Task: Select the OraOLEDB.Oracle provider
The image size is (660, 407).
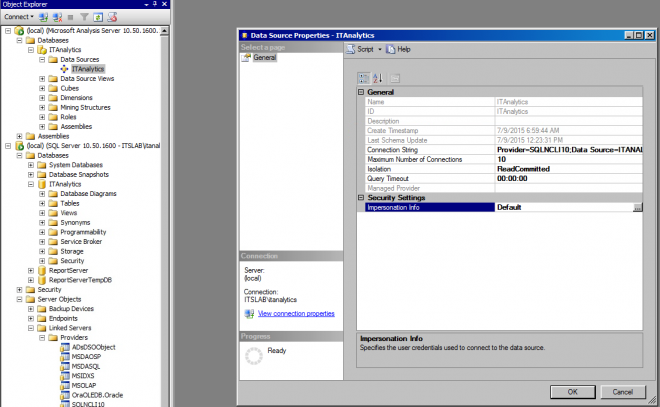Action: pyautogui.click(x=97, y=395)
